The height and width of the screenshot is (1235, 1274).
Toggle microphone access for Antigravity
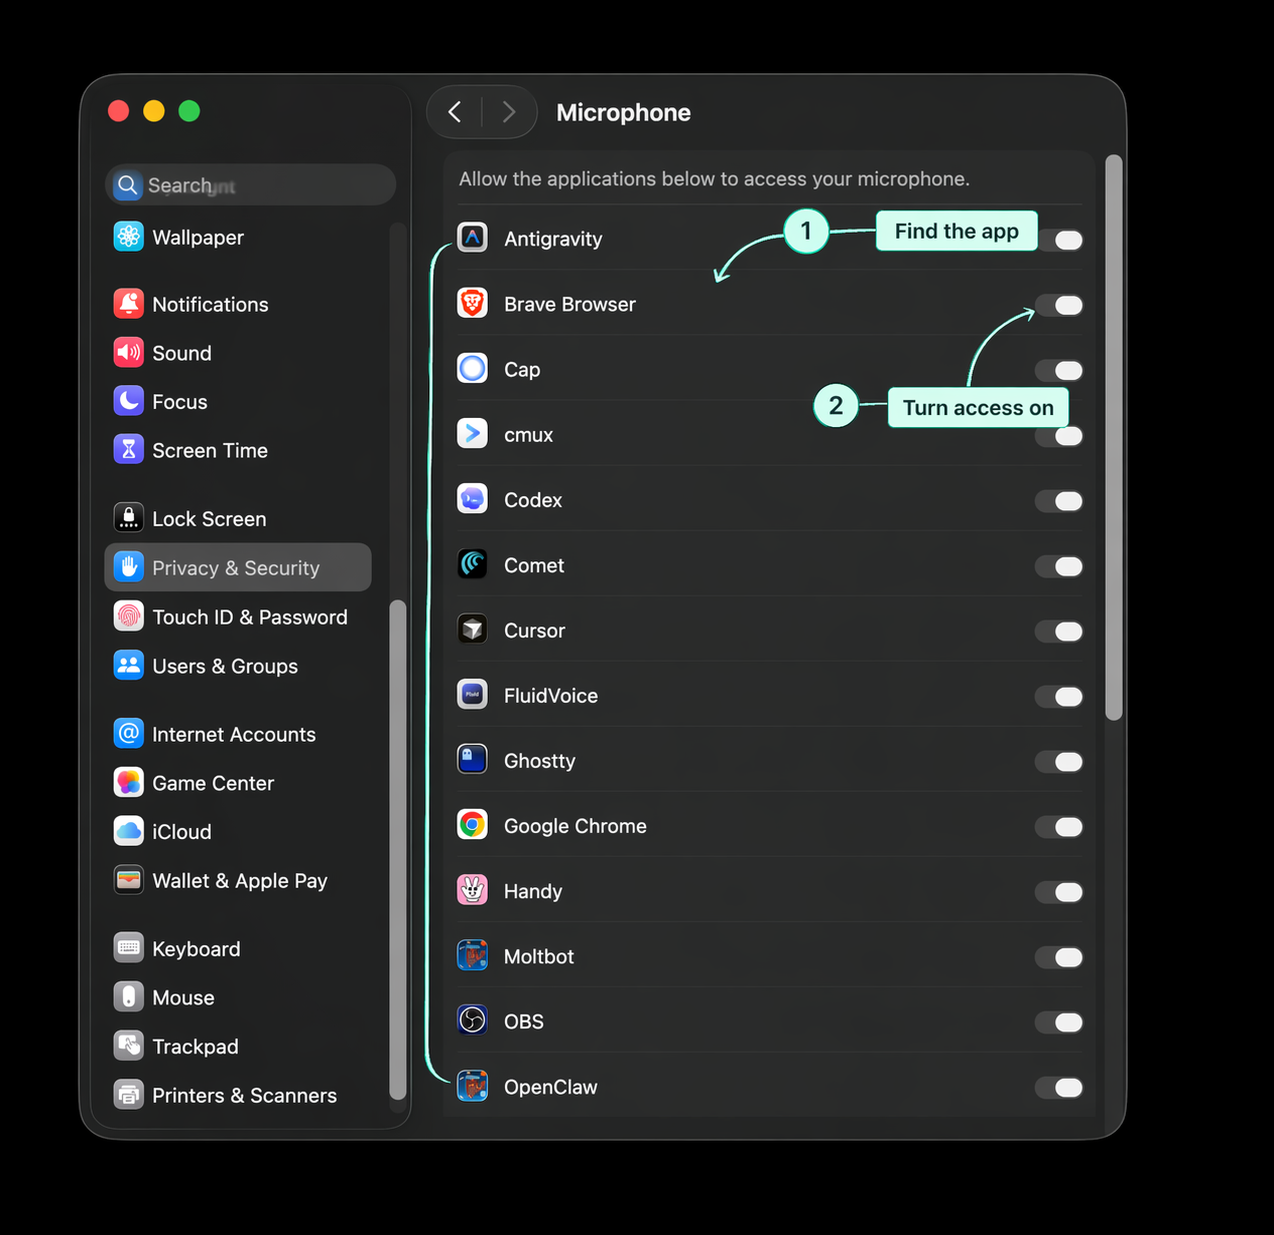1064,240
